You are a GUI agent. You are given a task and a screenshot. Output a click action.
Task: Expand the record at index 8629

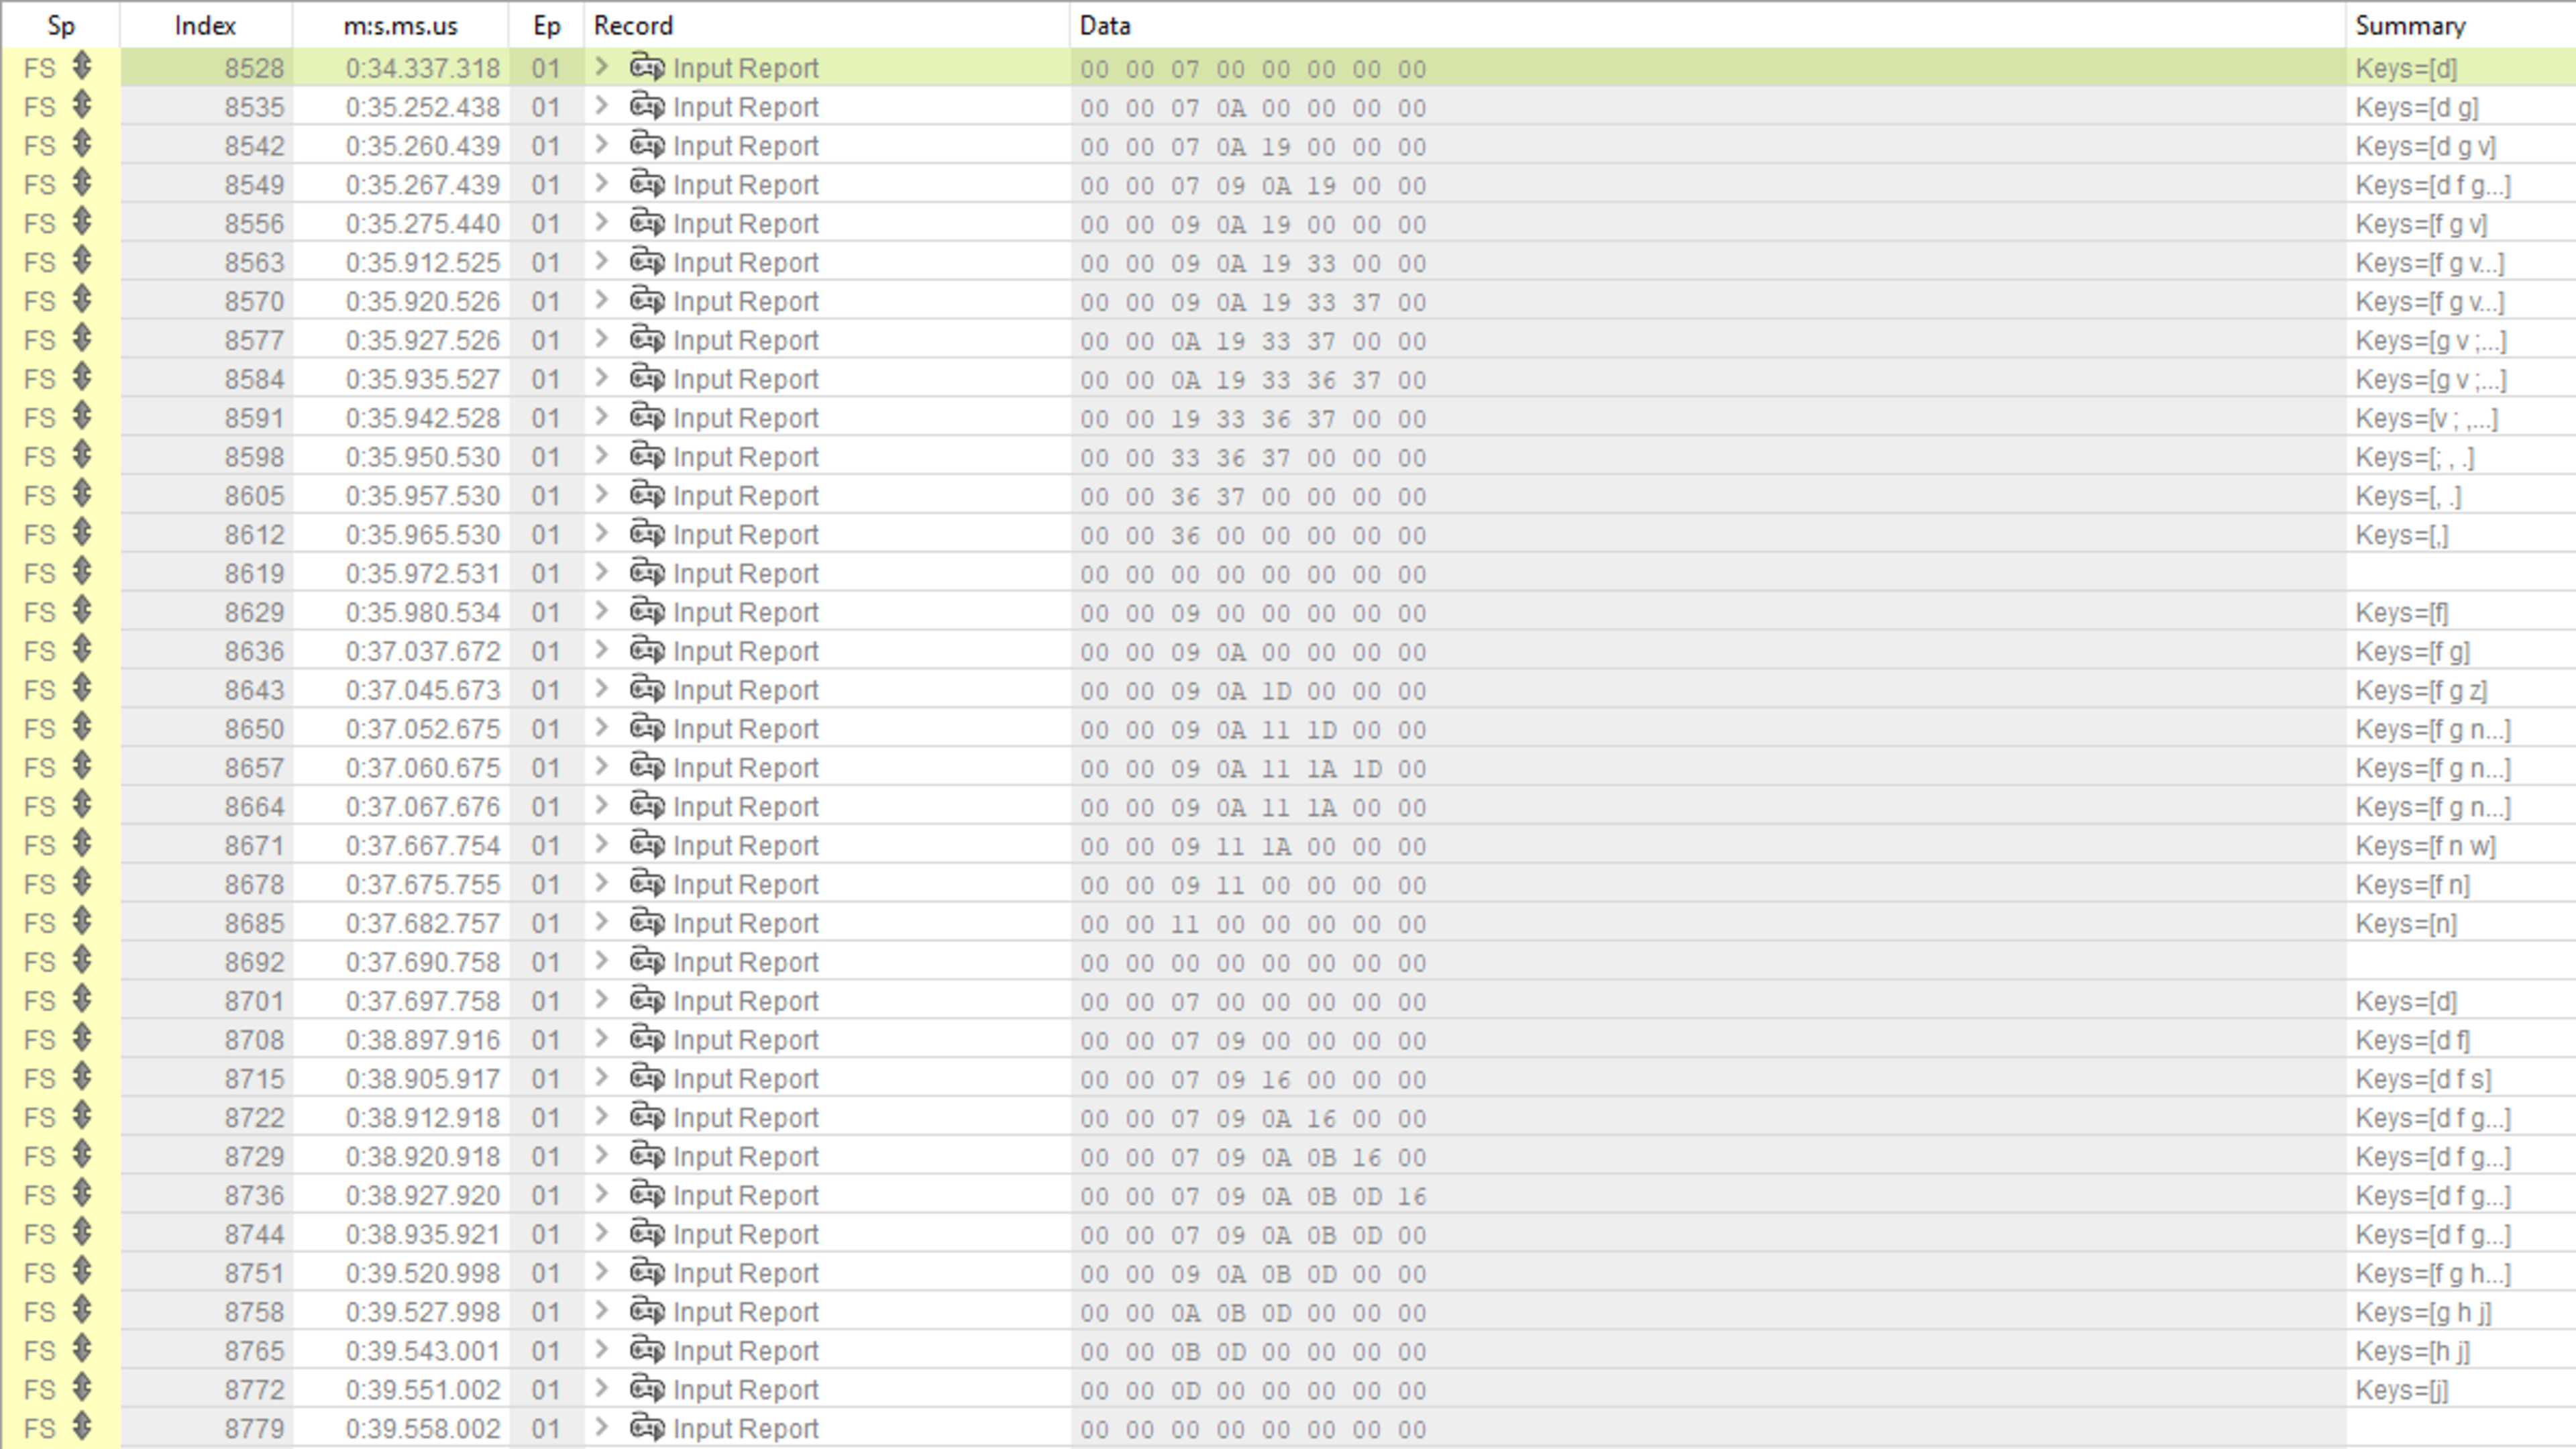click(601, 611)
